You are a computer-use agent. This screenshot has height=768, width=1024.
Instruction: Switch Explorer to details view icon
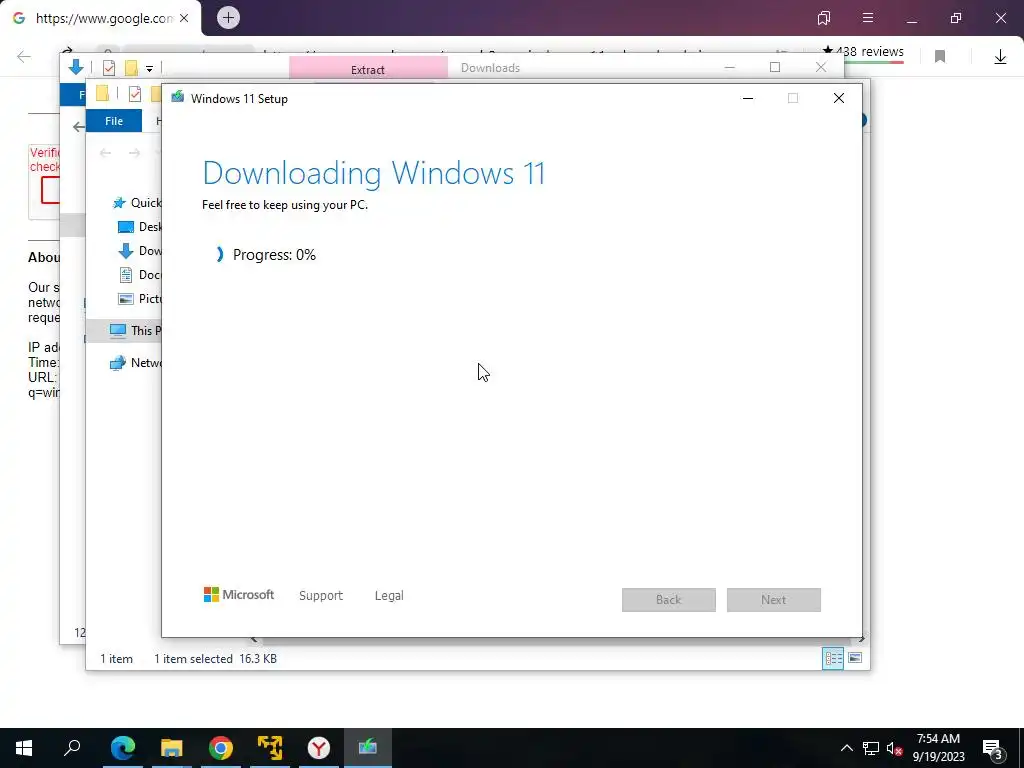coord(833,658)
